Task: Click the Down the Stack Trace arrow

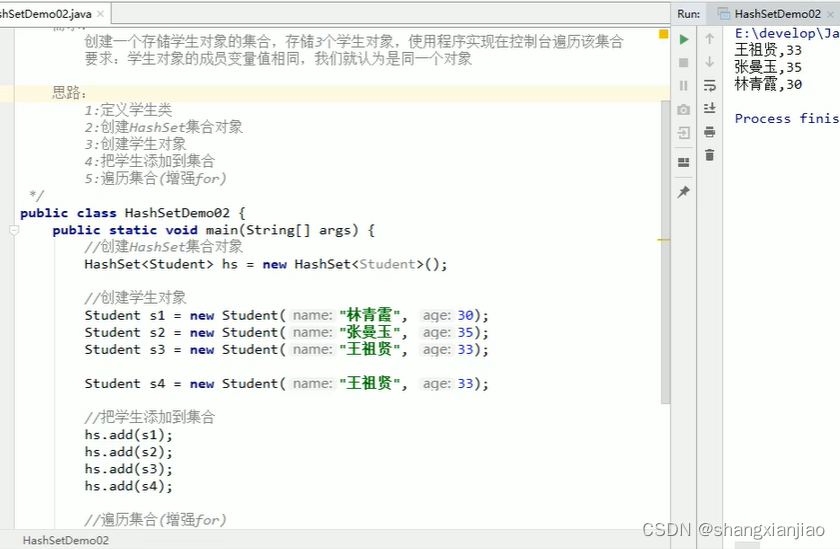Action: pos(710,62)
